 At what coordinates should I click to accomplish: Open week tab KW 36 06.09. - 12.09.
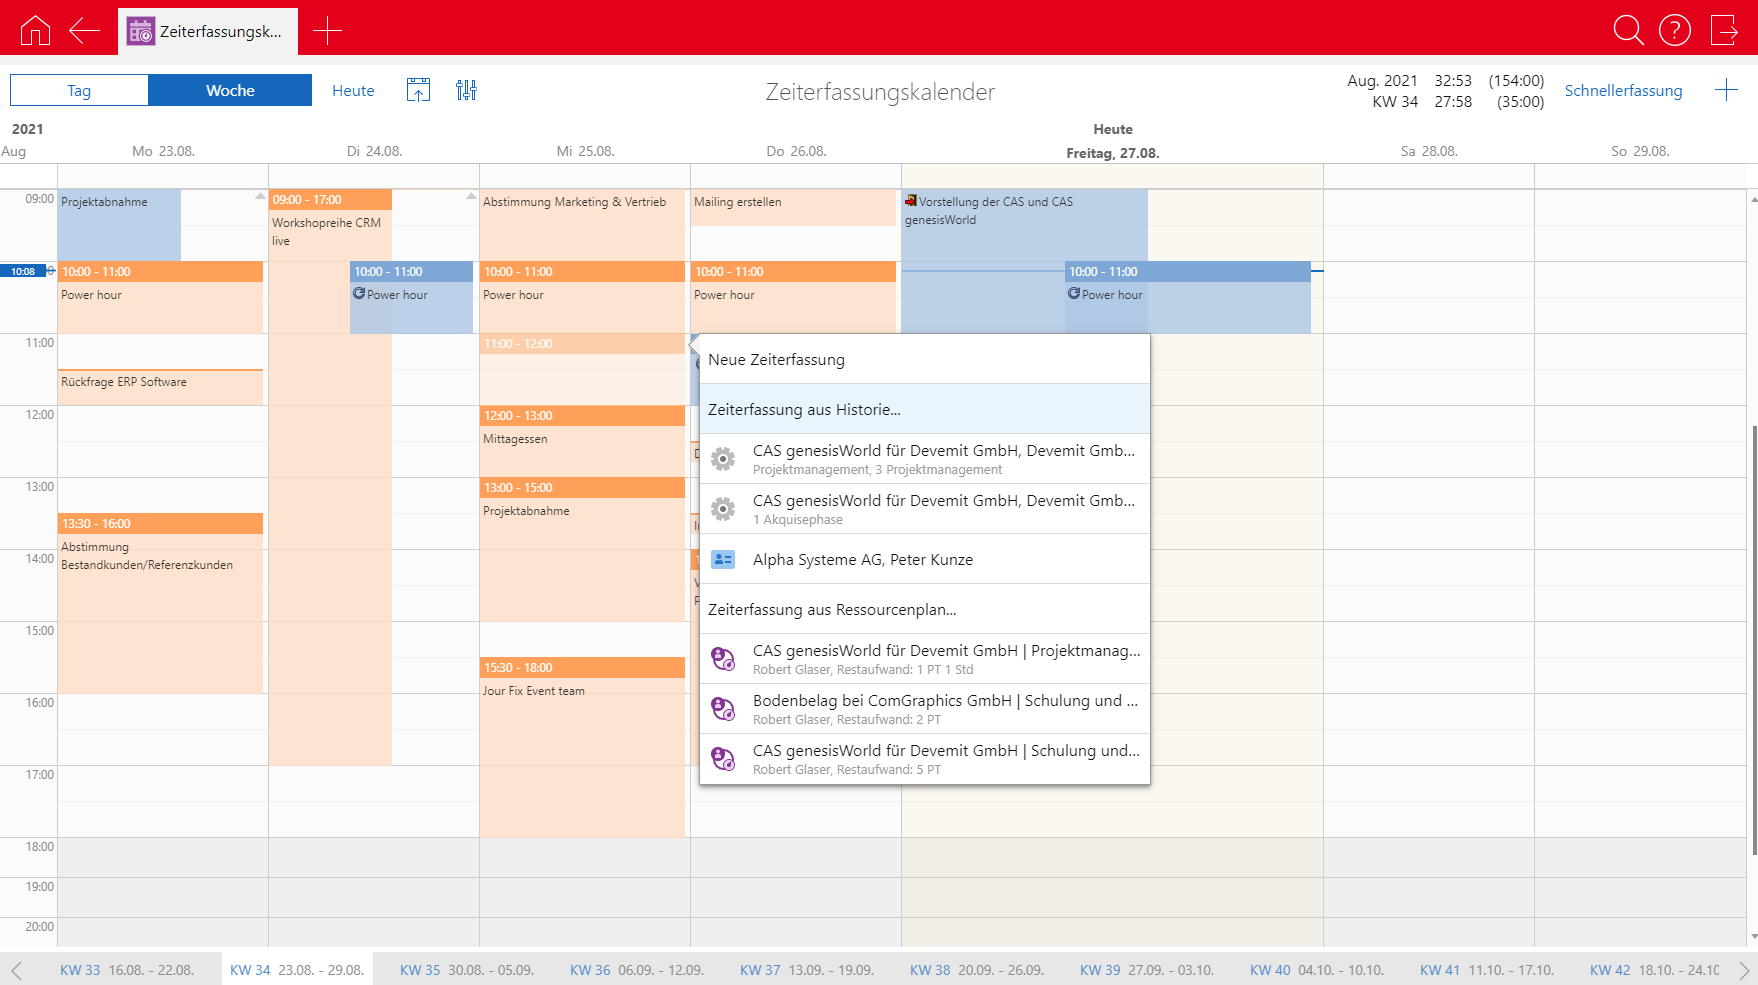[637, 970]
